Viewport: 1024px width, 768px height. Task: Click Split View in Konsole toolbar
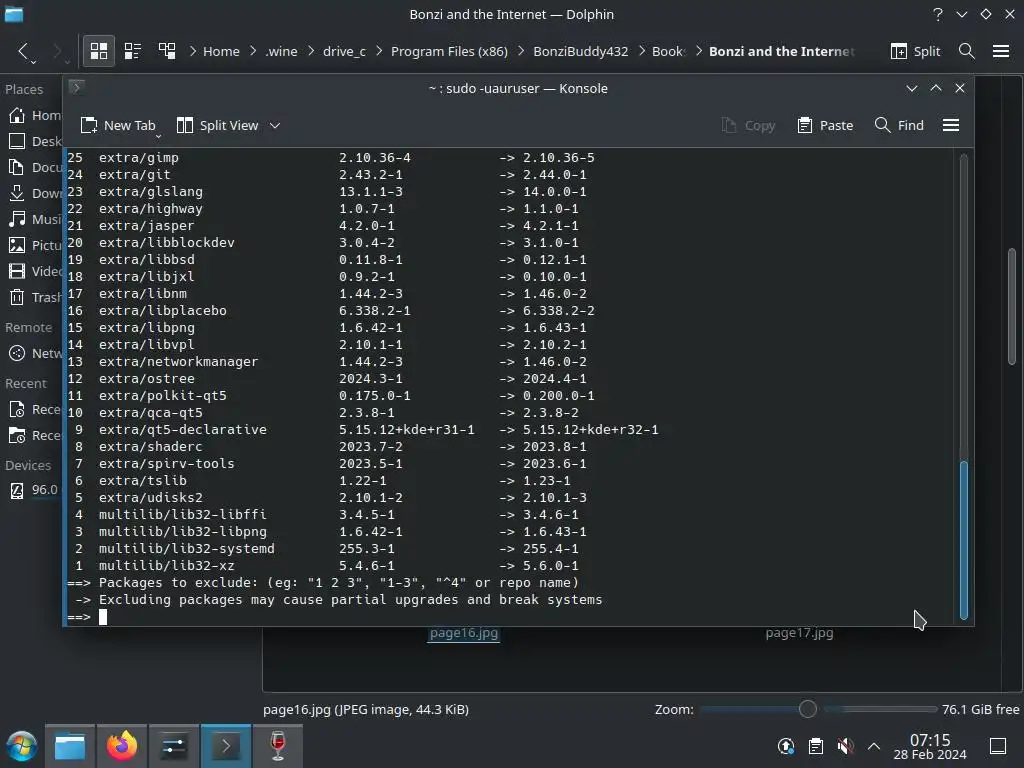point(217,125)
